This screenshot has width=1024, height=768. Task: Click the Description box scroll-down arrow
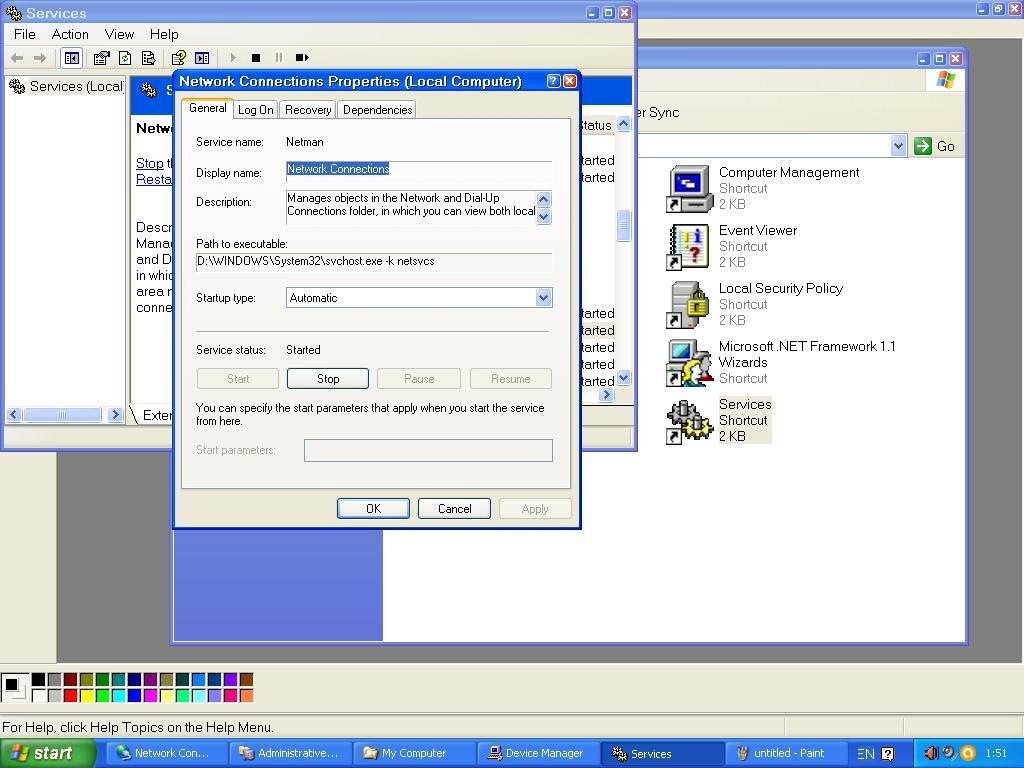click(x=543, y=217)
